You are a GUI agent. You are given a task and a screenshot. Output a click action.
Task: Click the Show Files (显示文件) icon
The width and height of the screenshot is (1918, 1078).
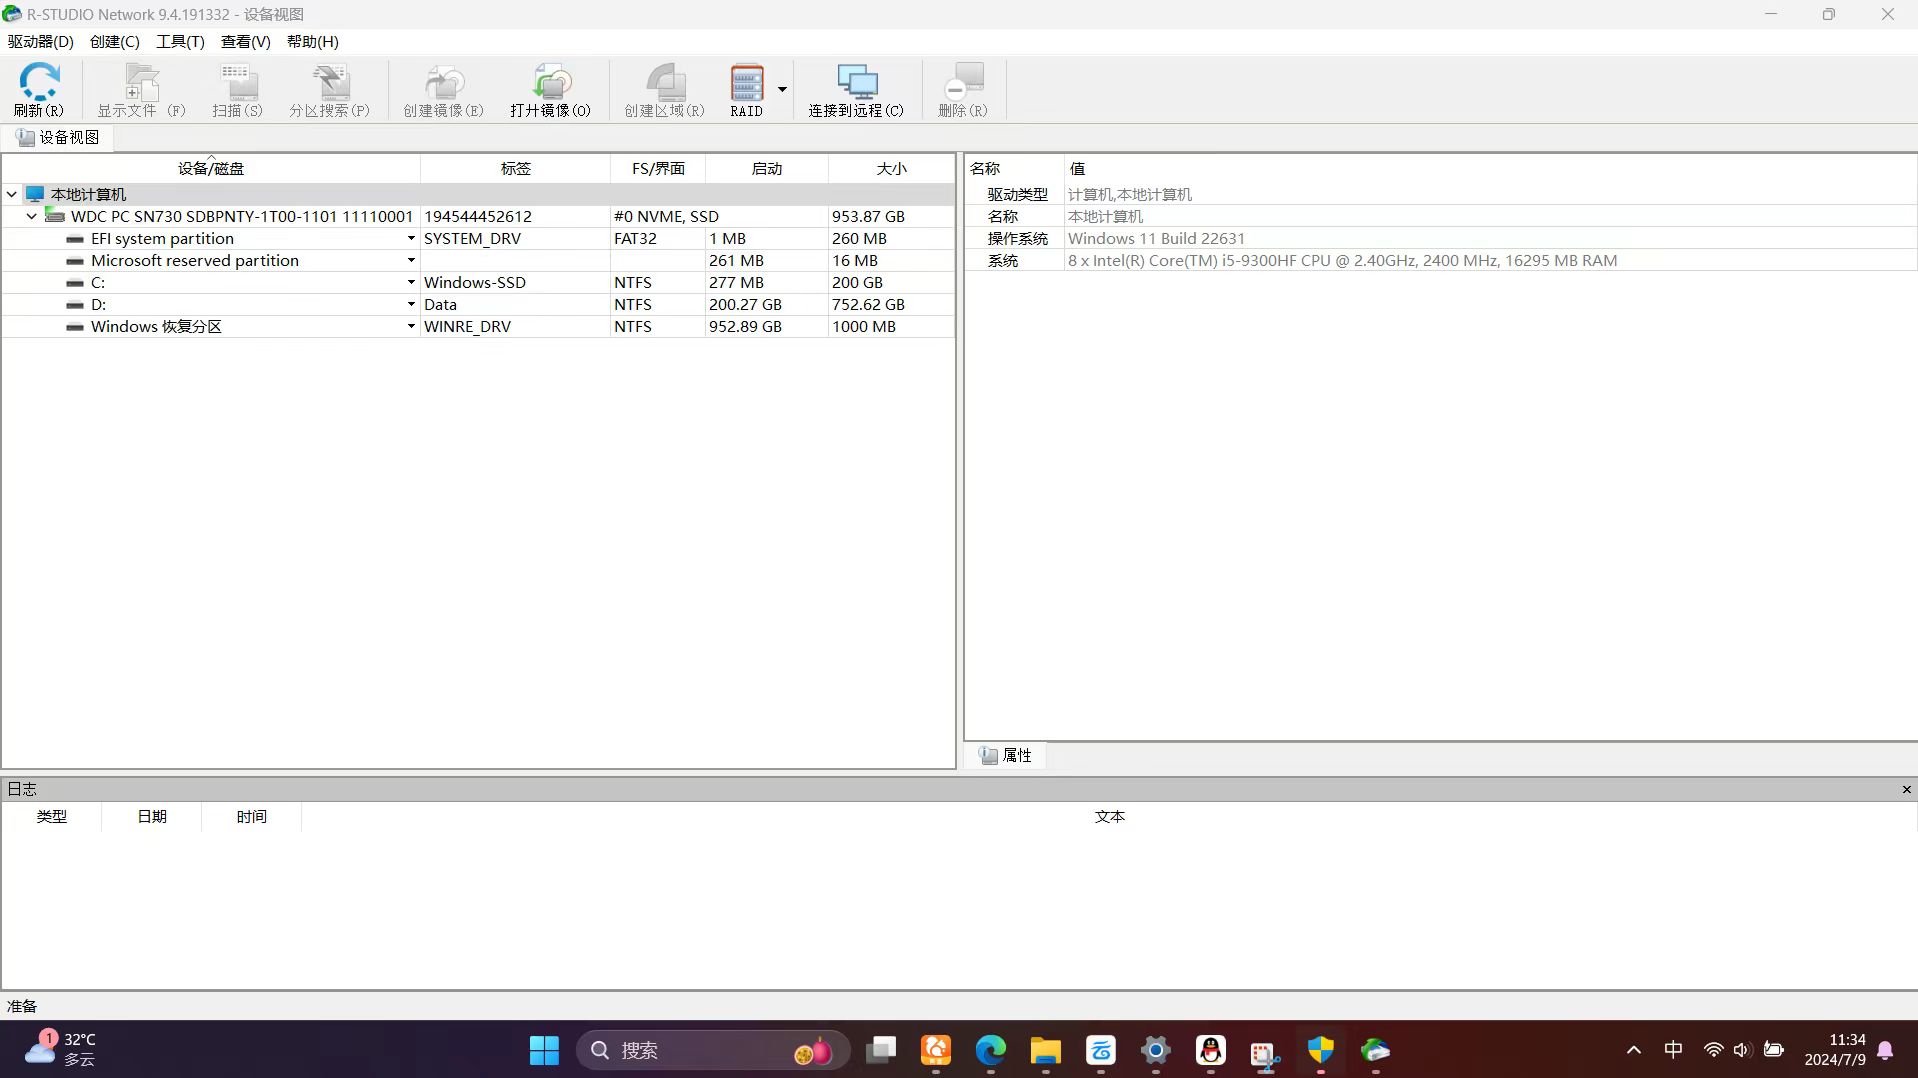[141, 89]
